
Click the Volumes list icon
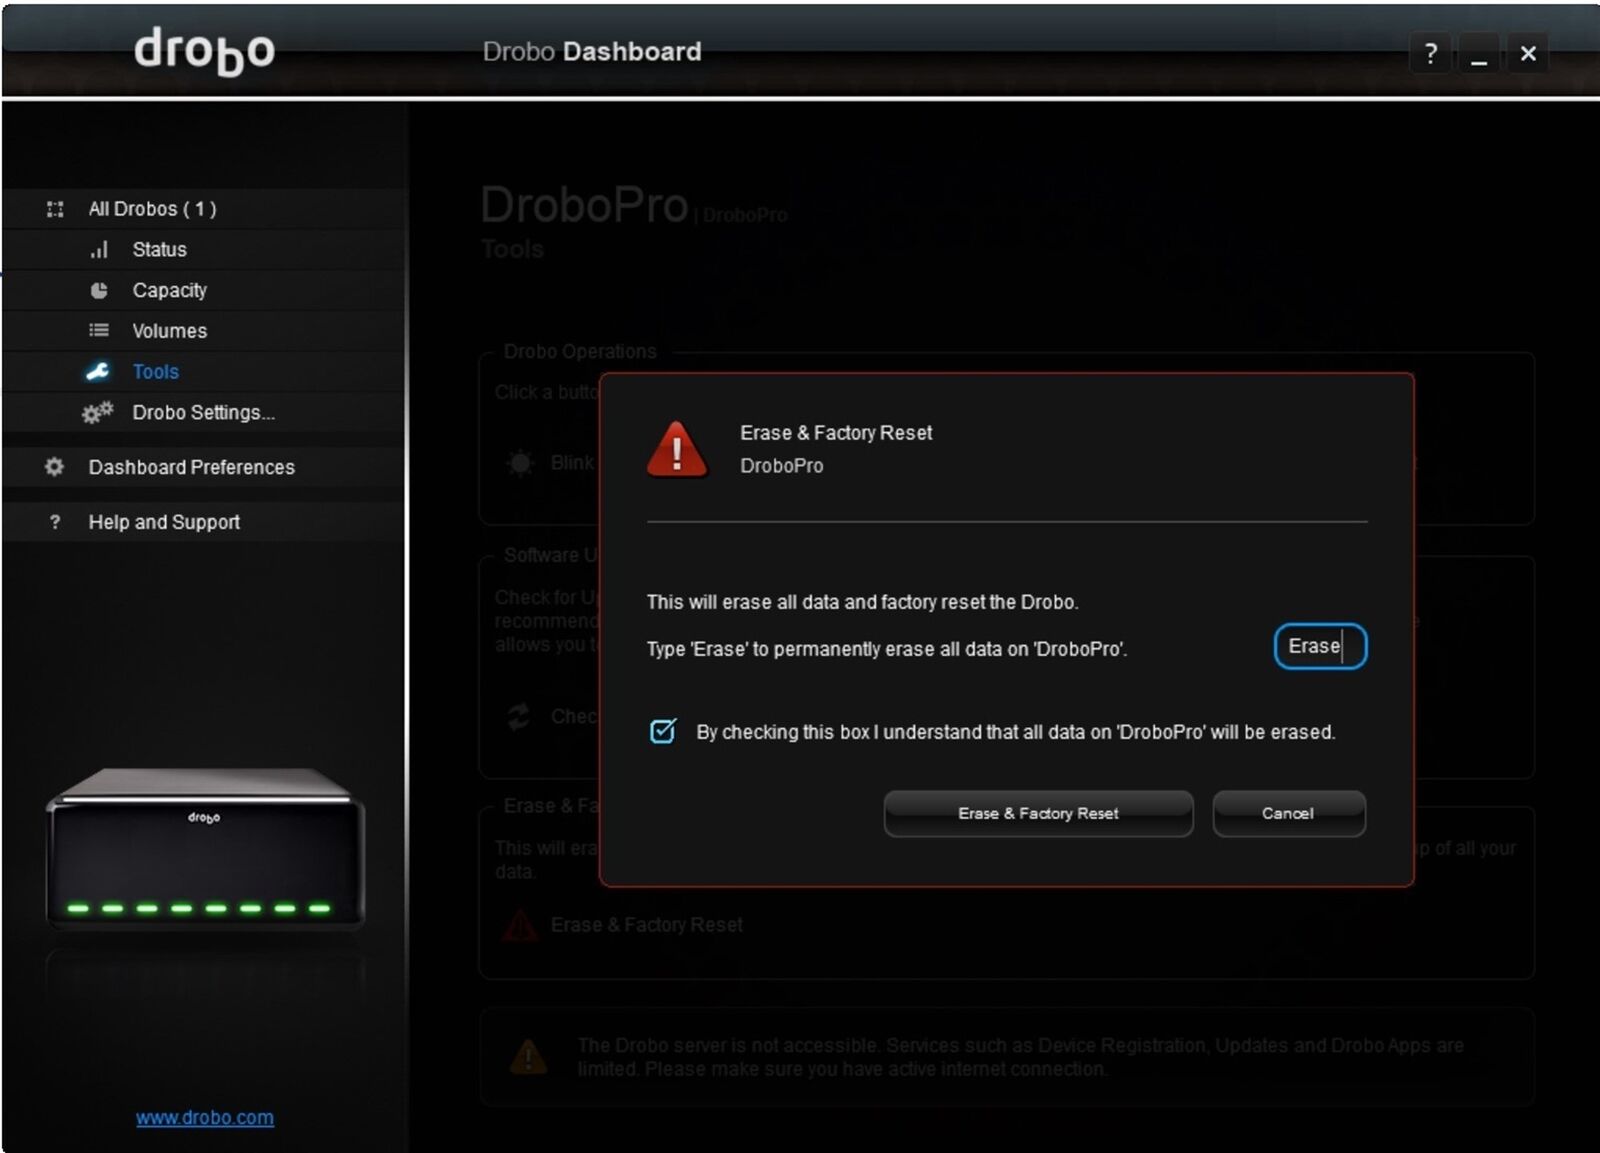[x=99, y=331]
